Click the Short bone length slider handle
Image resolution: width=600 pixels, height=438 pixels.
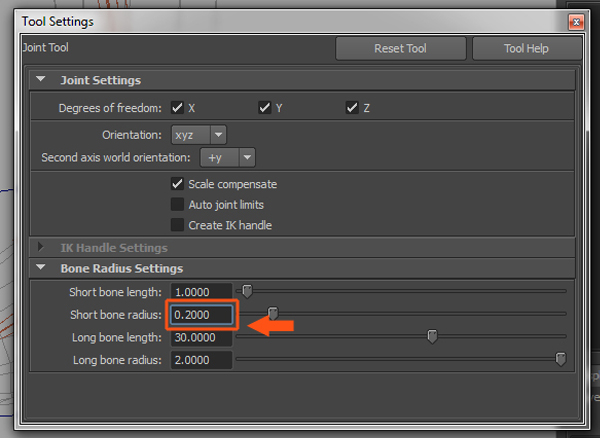tap(248, 291)
